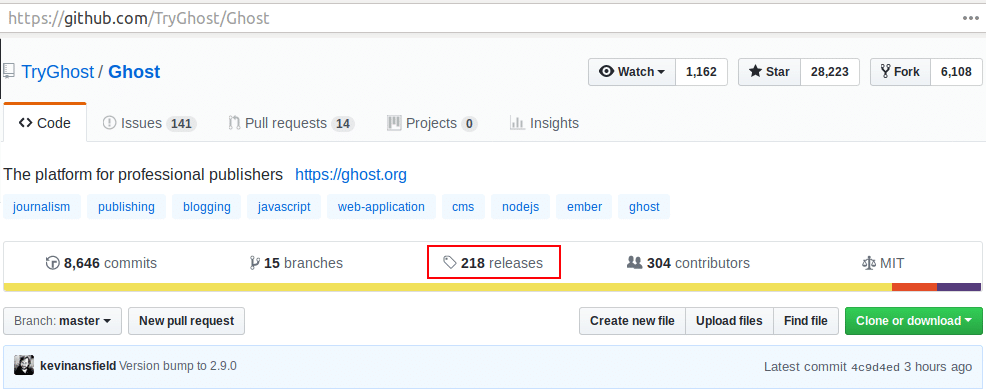This screenshot has height=390, width=986.
Task: Select the cms topic tag
Action: tap(463, 206)
